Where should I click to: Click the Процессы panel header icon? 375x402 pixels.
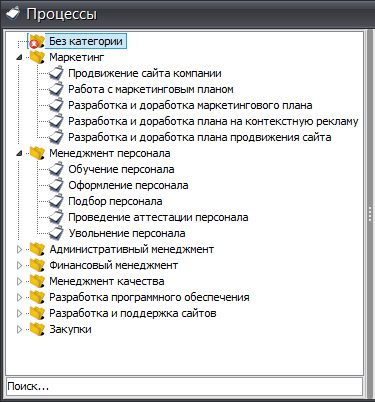click(13, 14)
